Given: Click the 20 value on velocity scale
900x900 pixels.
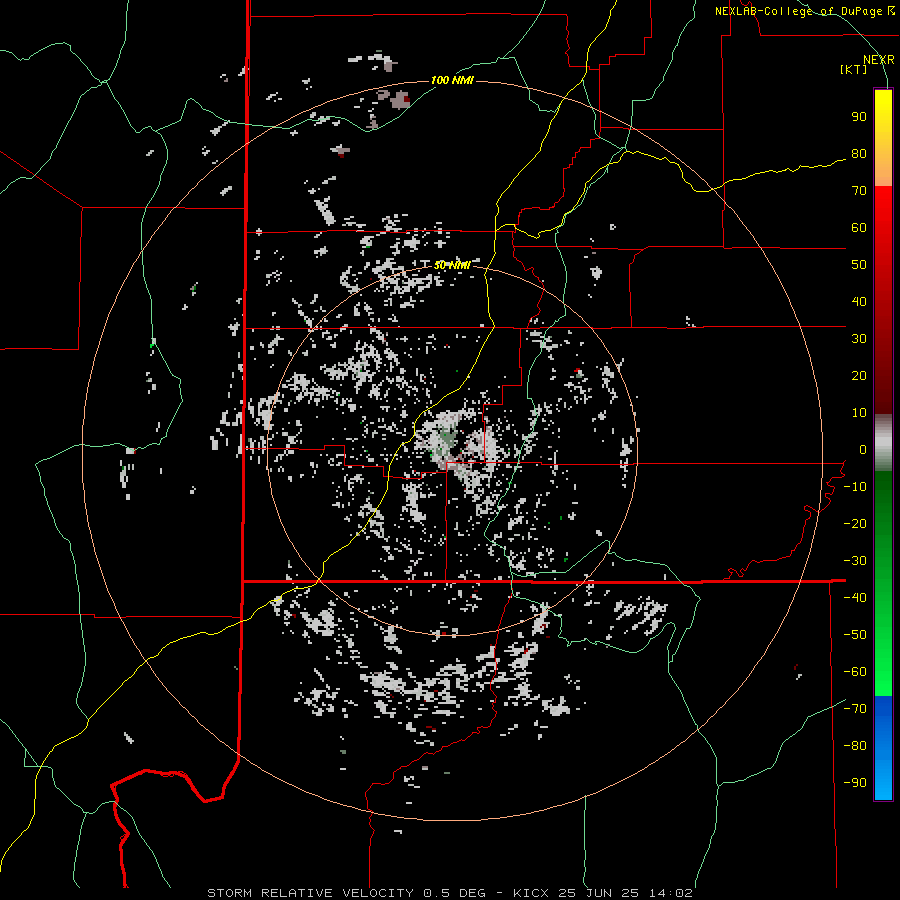Looking at the screenshot, I should [859, 375].
